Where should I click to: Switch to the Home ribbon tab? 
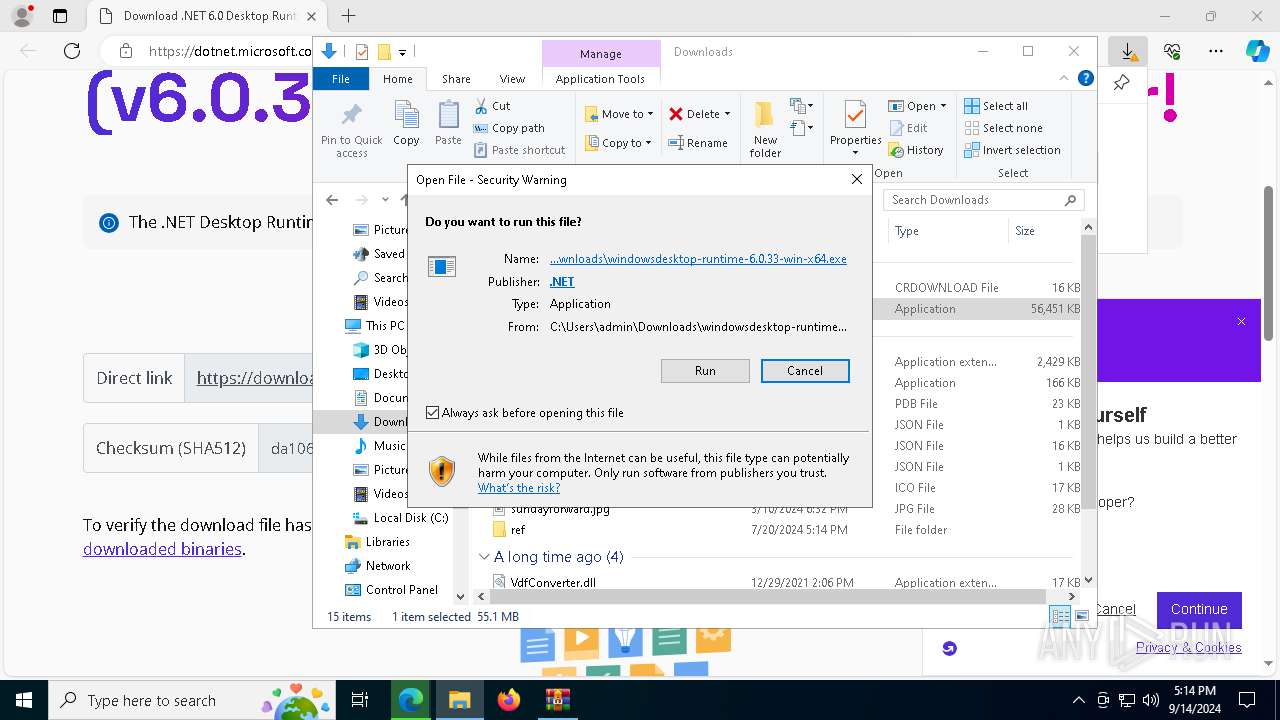pos(397,79)
